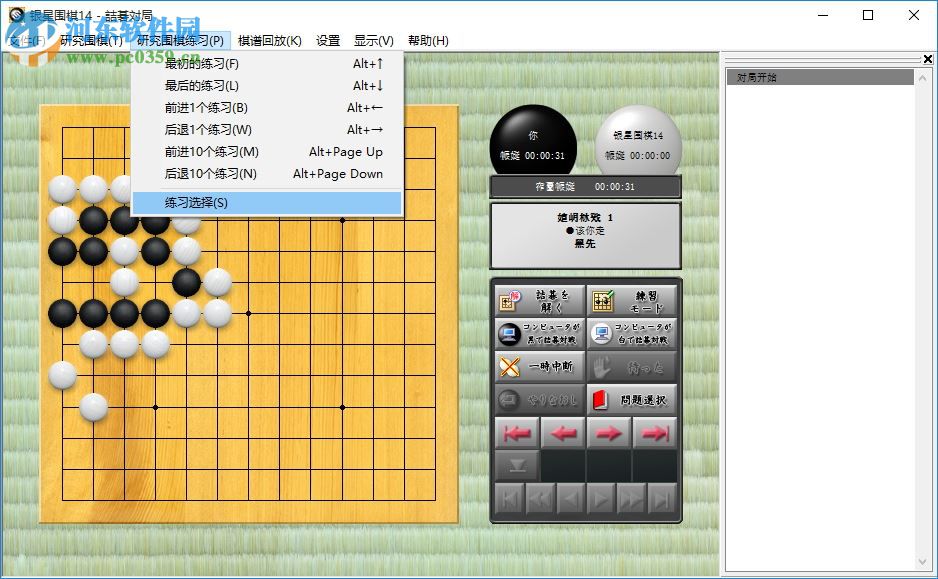Viewport: 938px width, 579px height.
Task: Click the red back arrow
Action: click(x=562, y=432)
